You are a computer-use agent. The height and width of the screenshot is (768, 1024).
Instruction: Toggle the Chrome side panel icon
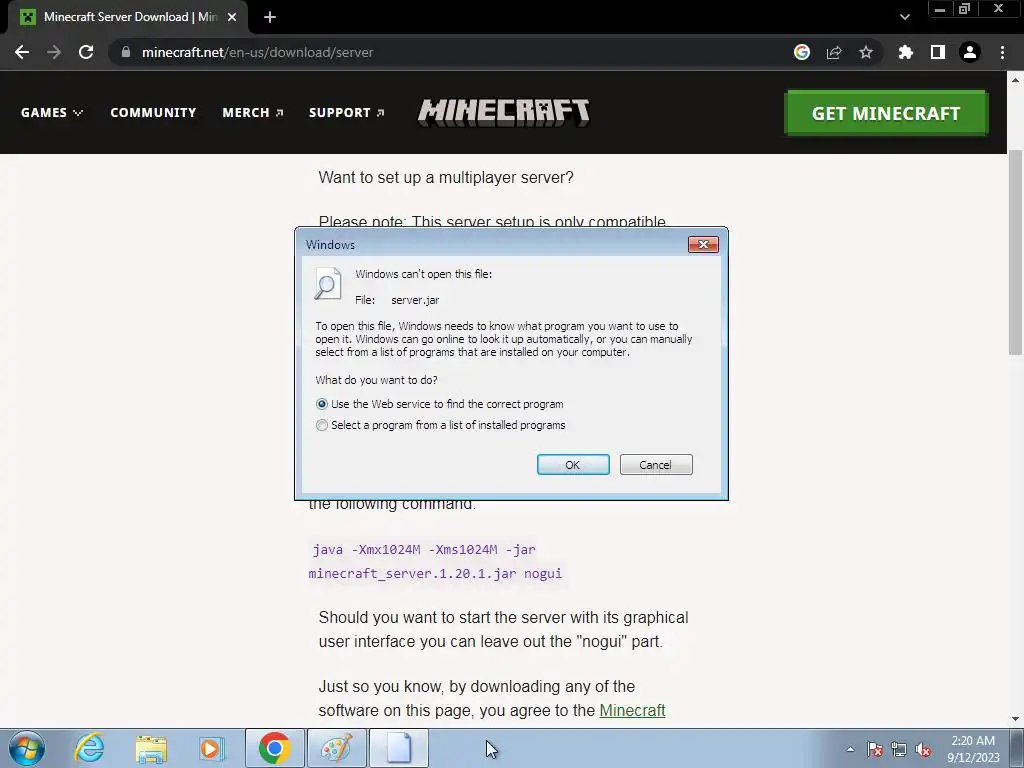(x=938, y=52)
